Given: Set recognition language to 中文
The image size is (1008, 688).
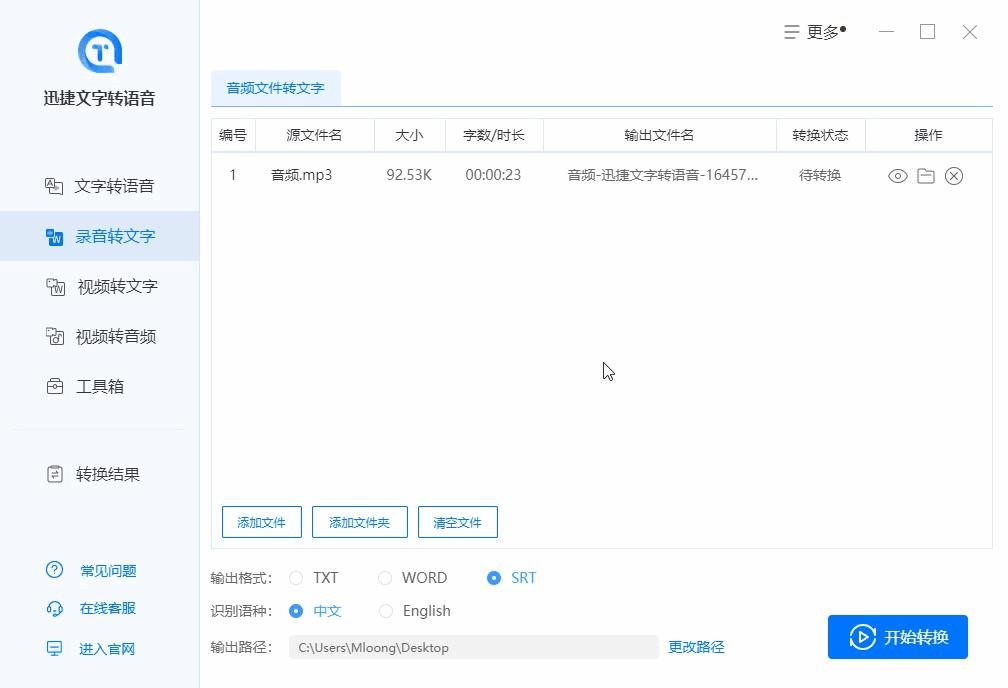Looking at the screenshot, I should click(296, 611).
